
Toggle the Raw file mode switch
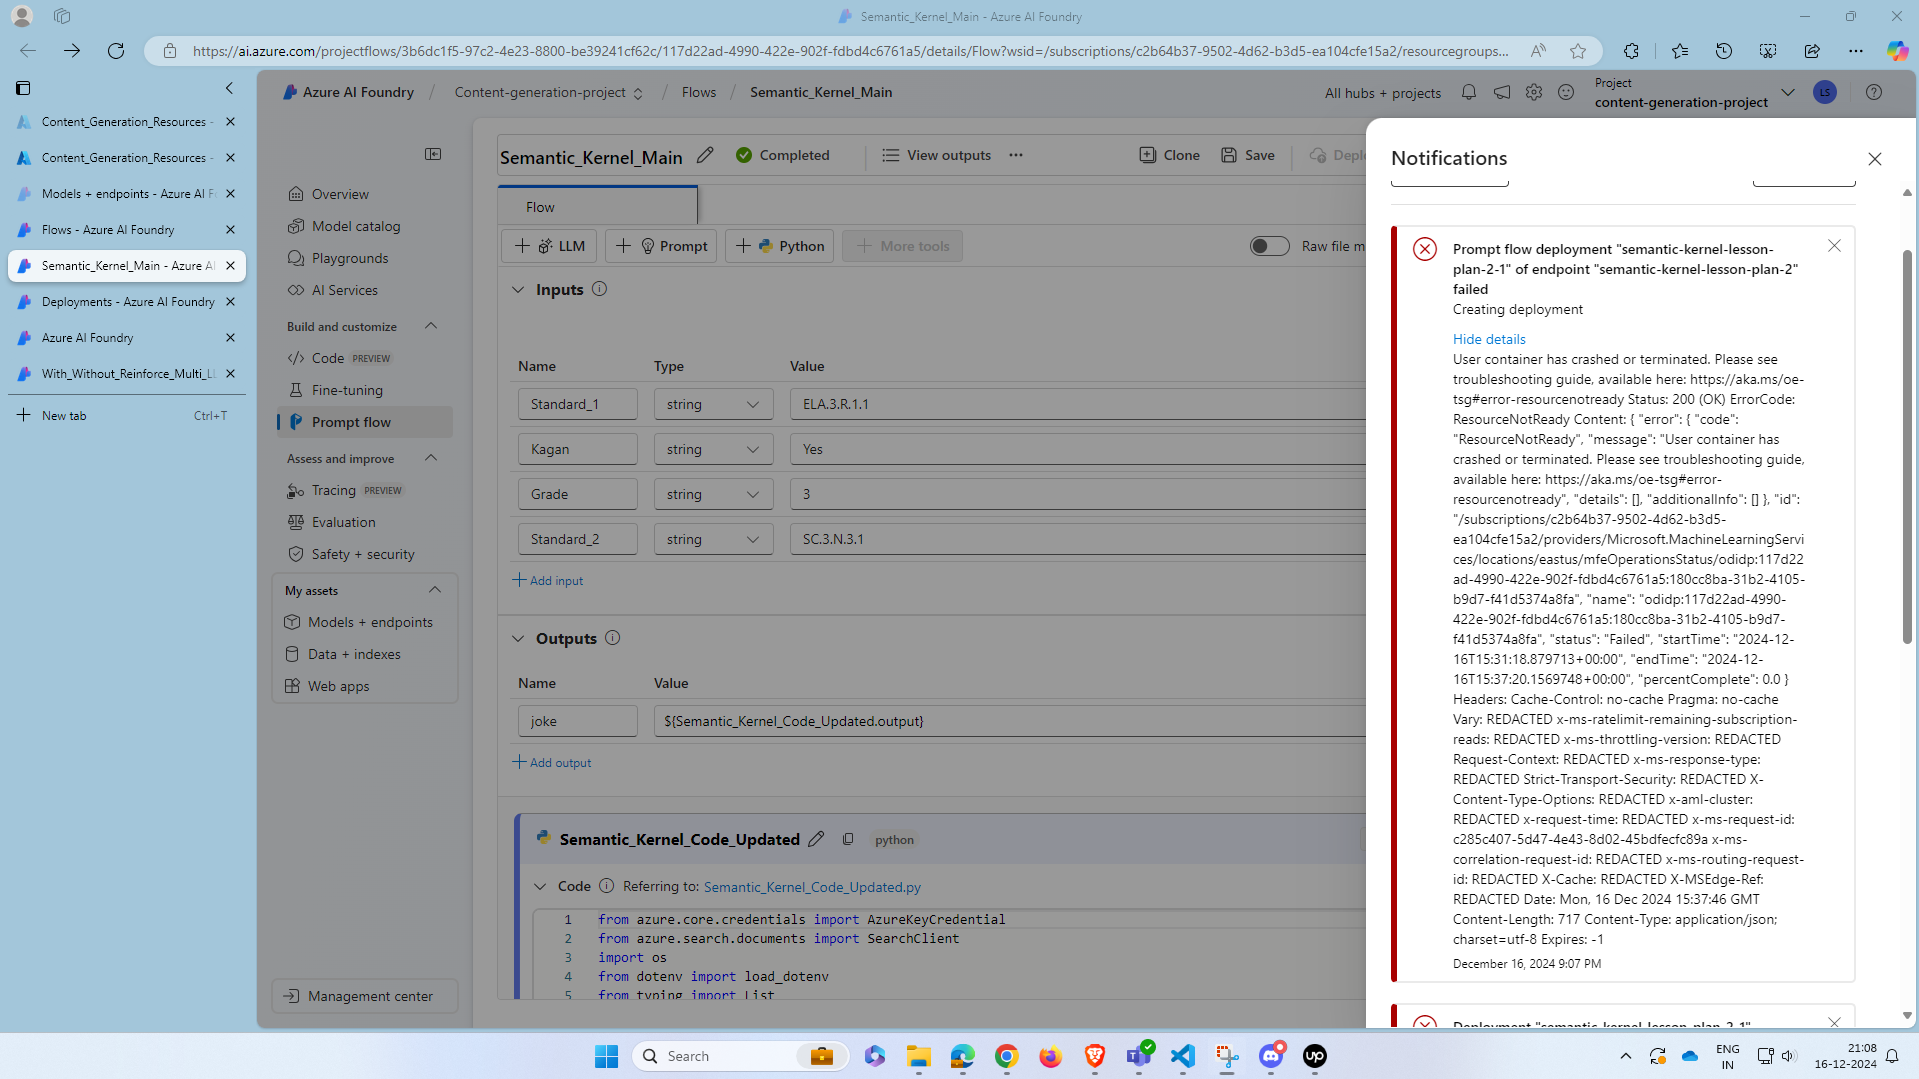1269,246
